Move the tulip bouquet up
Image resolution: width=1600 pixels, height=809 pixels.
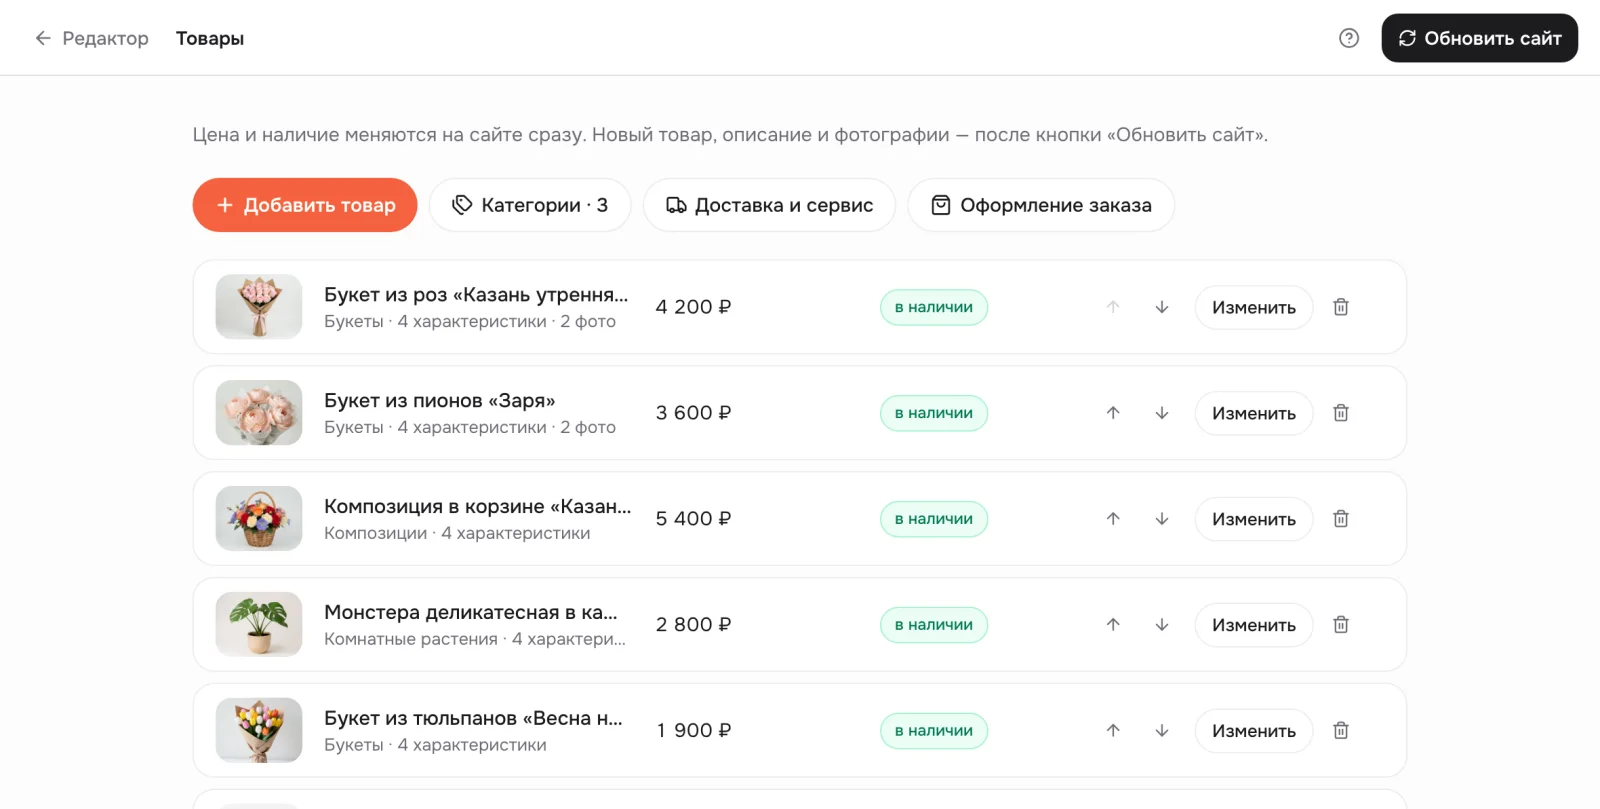click(x=1113, y=731)
